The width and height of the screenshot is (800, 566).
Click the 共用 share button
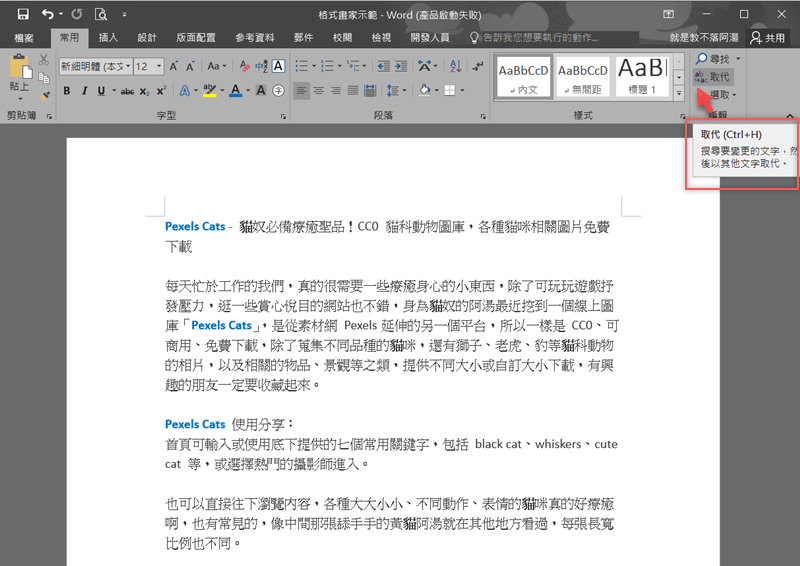768,38
